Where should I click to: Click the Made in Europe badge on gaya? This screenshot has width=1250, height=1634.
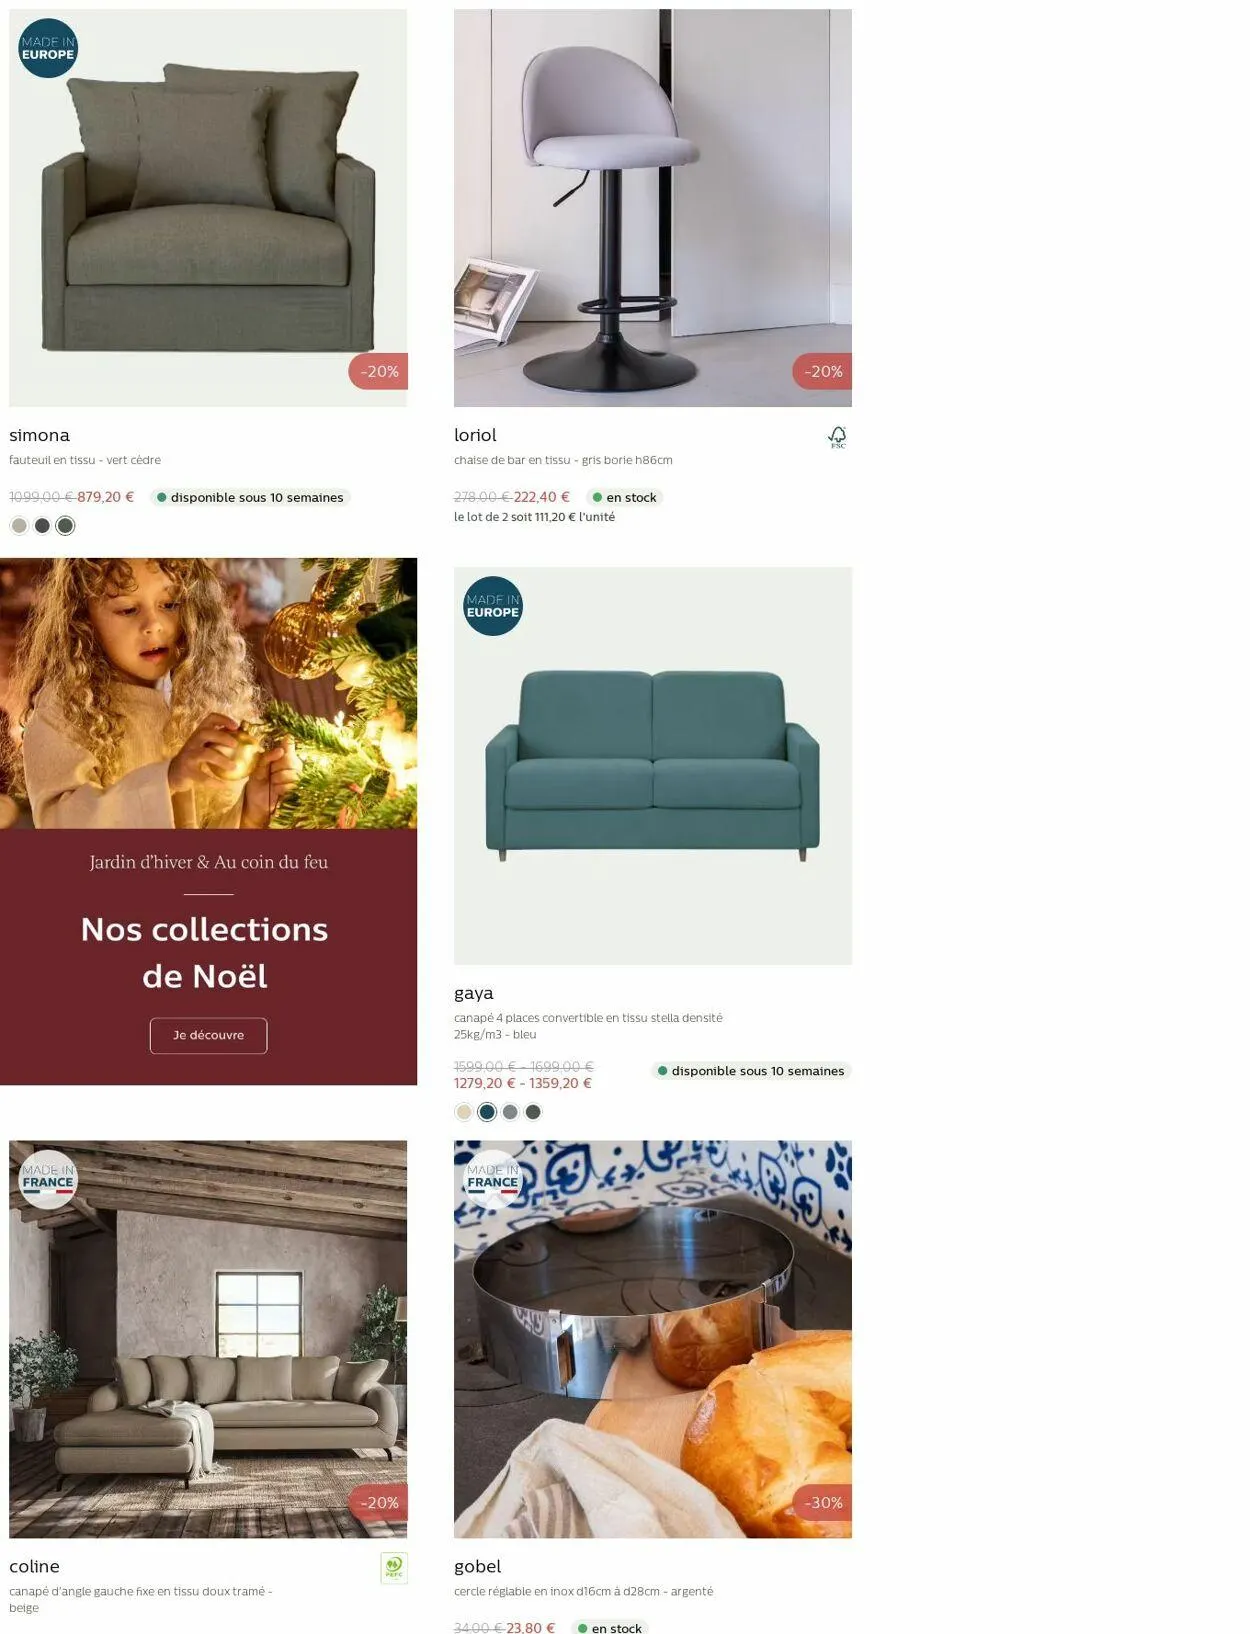coord(493,606)
